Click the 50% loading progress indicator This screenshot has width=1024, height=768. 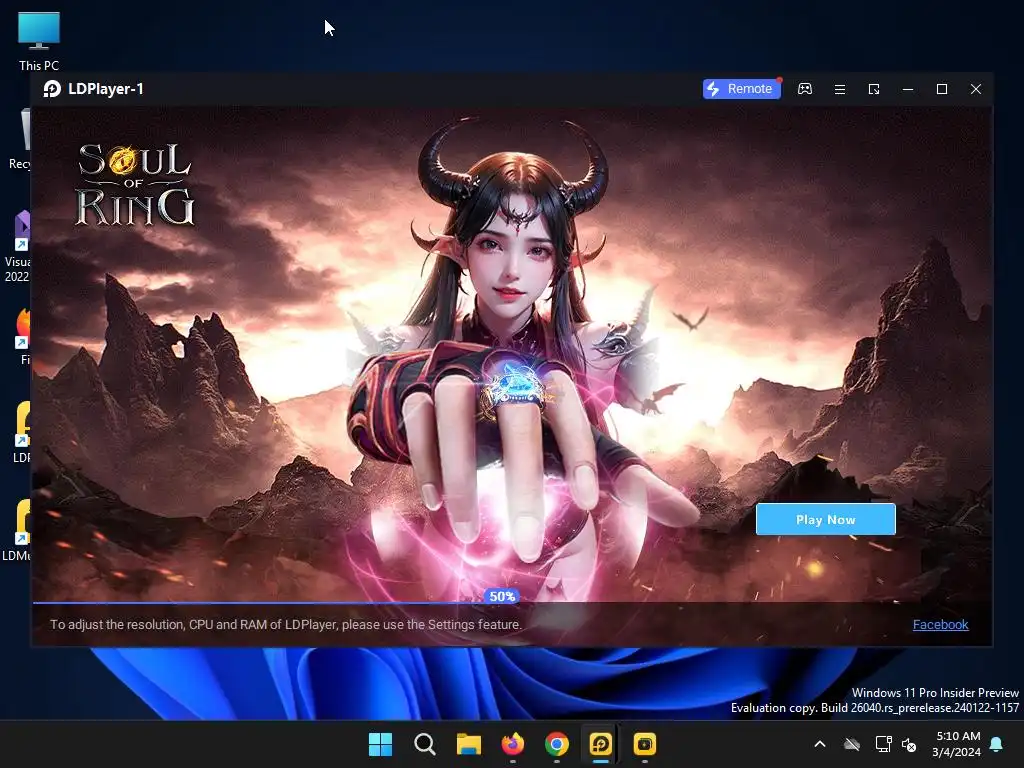pos(502,596)
